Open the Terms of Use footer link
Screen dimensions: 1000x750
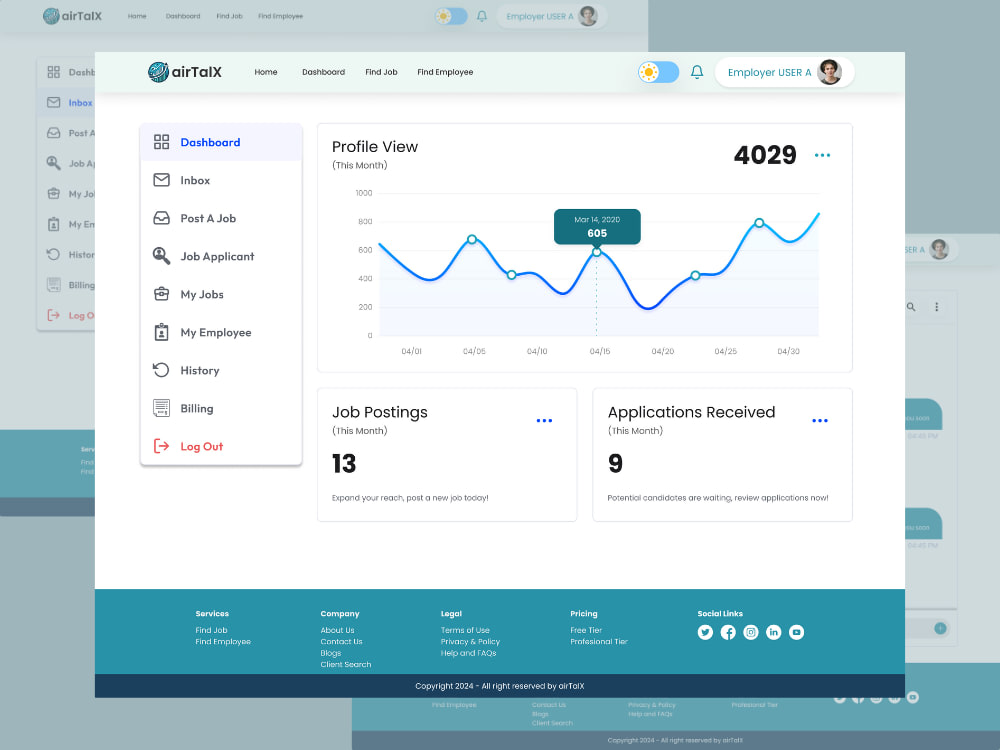(465, 630)
